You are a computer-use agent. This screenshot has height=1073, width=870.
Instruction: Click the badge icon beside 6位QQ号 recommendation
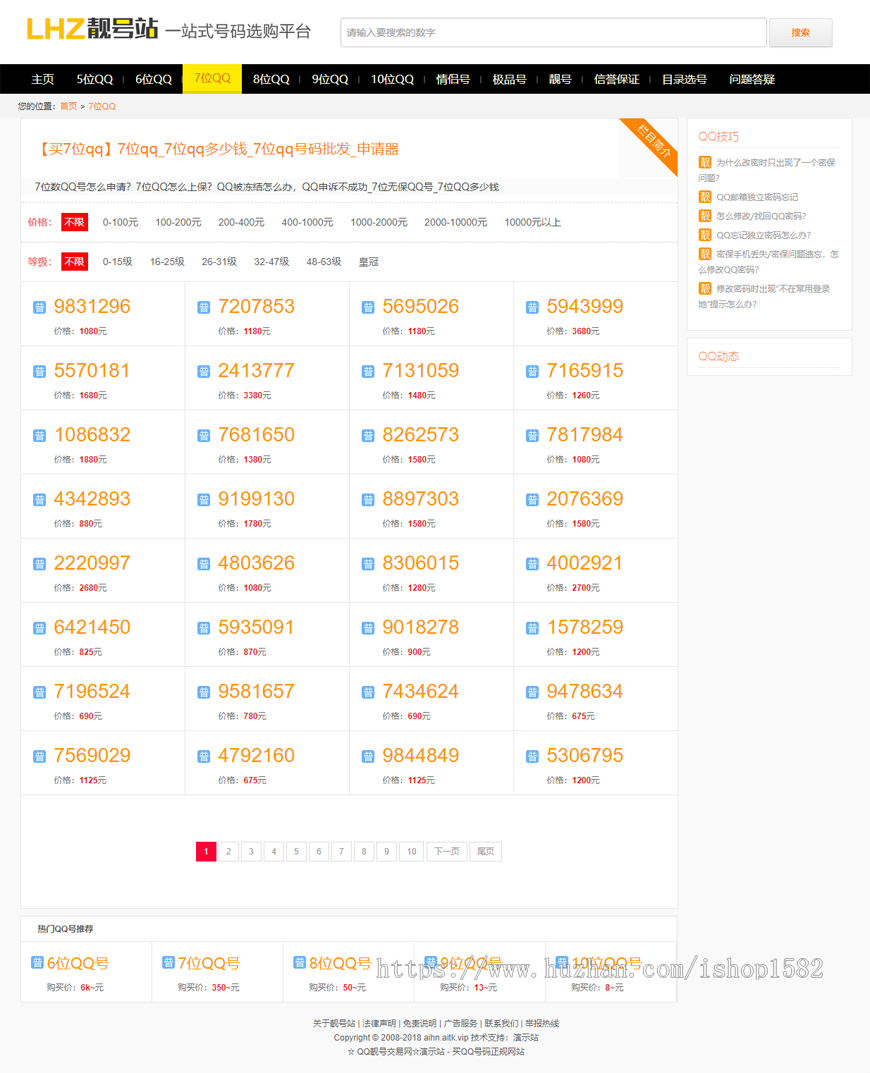tap(37, 963)
